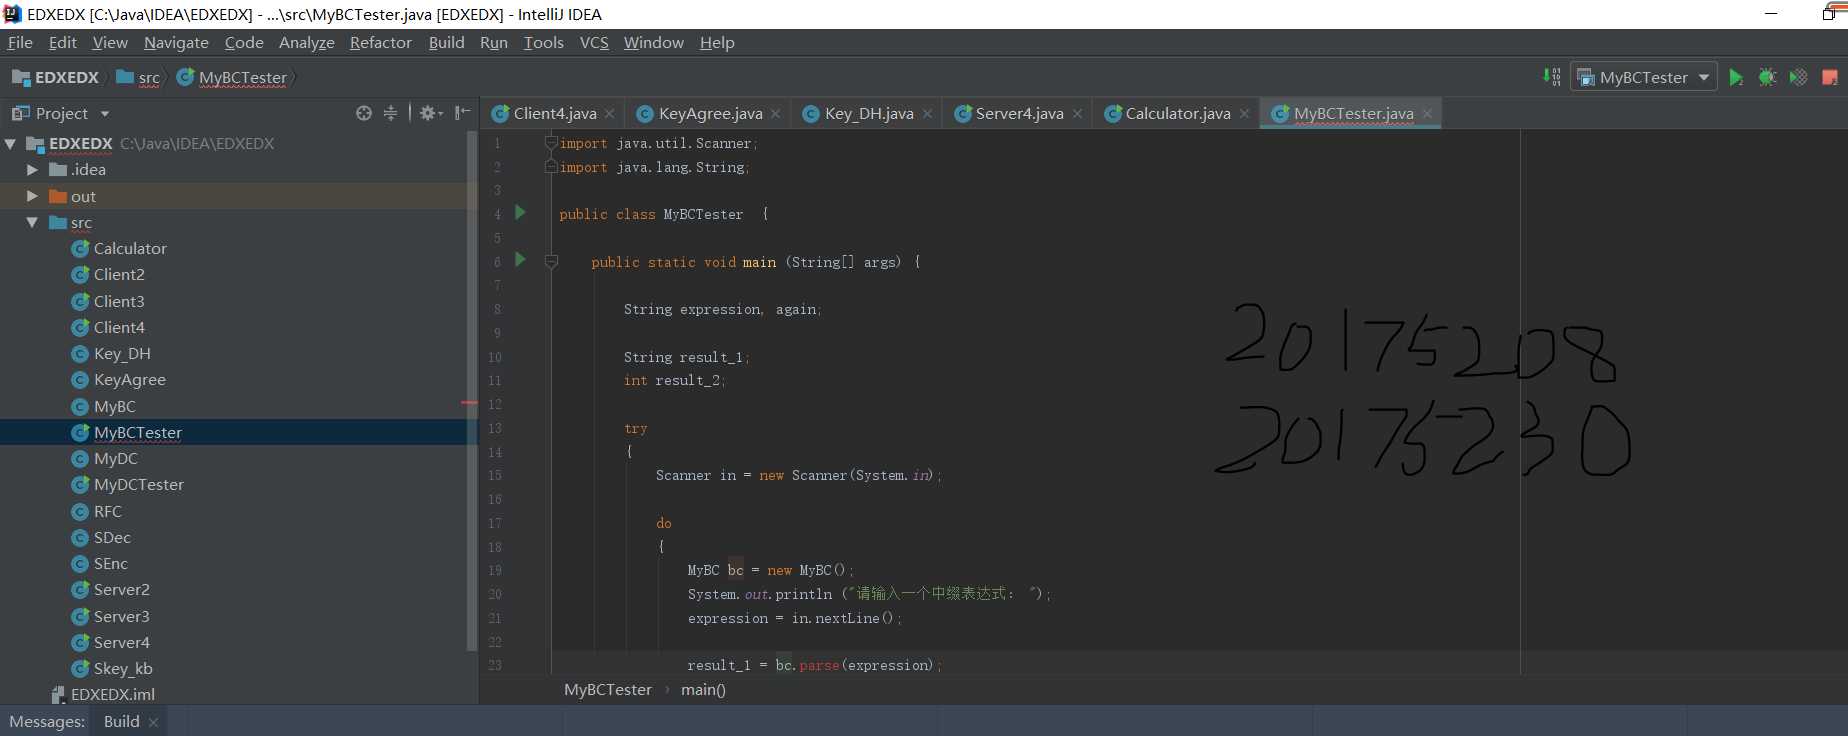Image resolution: width=1848 pixels, height=736 pixels.
Task: Click the EDXEDX breadcrumb in the navigation bar
Action: pos(56,77)
